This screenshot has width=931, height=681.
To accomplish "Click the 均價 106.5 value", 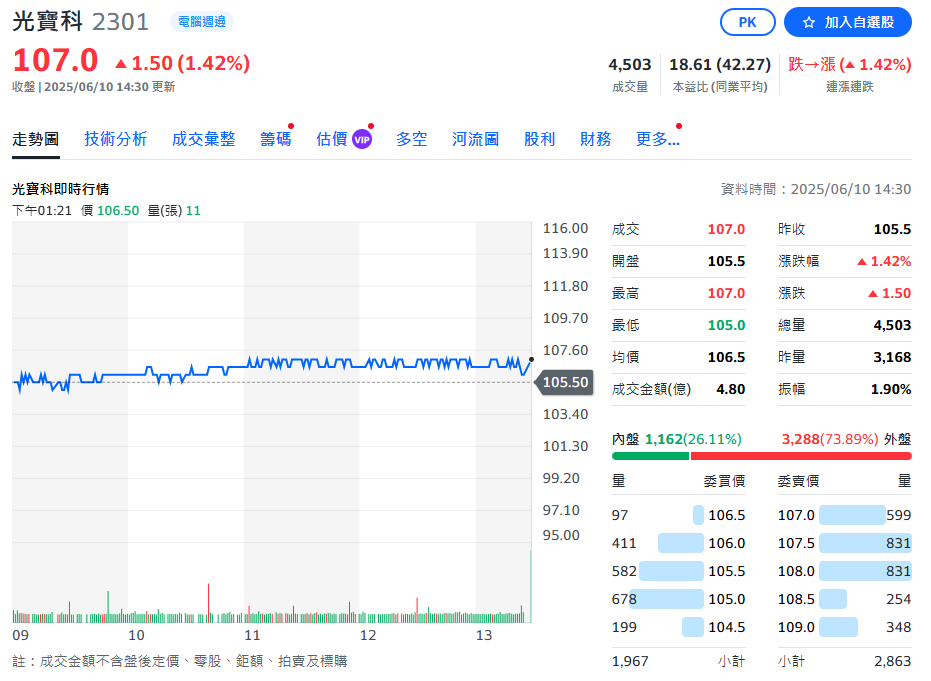I will pos(726,357).
